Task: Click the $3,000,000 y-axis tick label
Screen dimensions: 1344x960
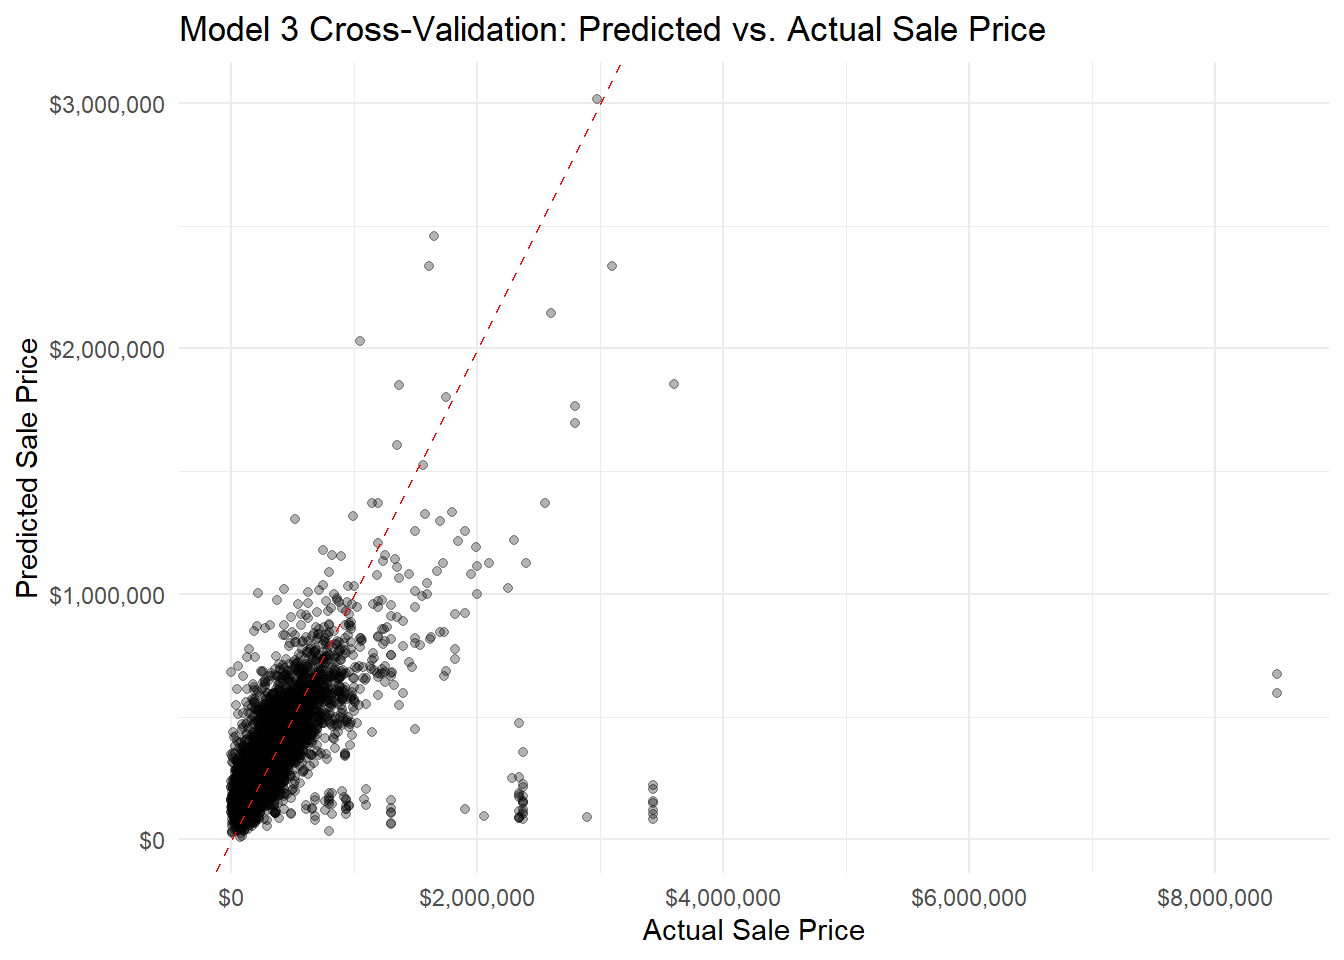Action: [x=107, y=105]
